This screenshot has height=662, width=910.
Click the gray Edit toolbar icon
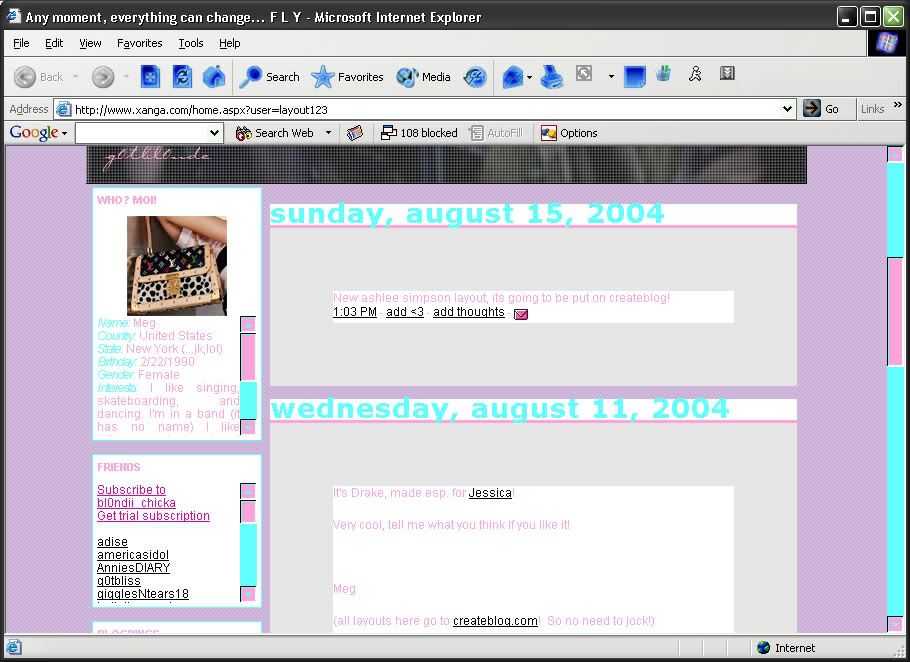click(584, 74)
